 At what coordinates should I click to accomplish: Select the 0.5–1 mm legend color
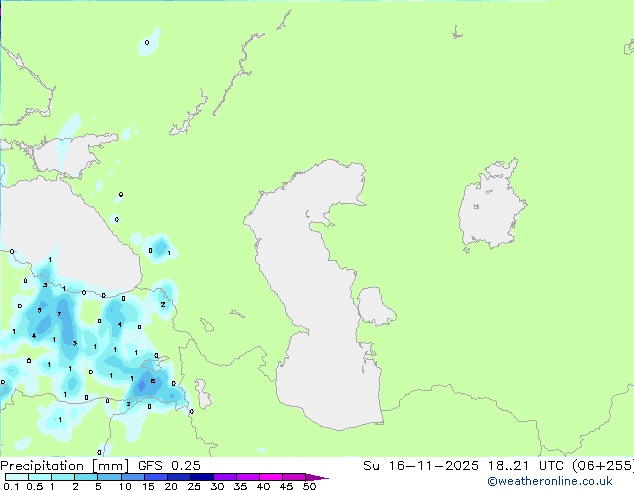pos(40,477)
